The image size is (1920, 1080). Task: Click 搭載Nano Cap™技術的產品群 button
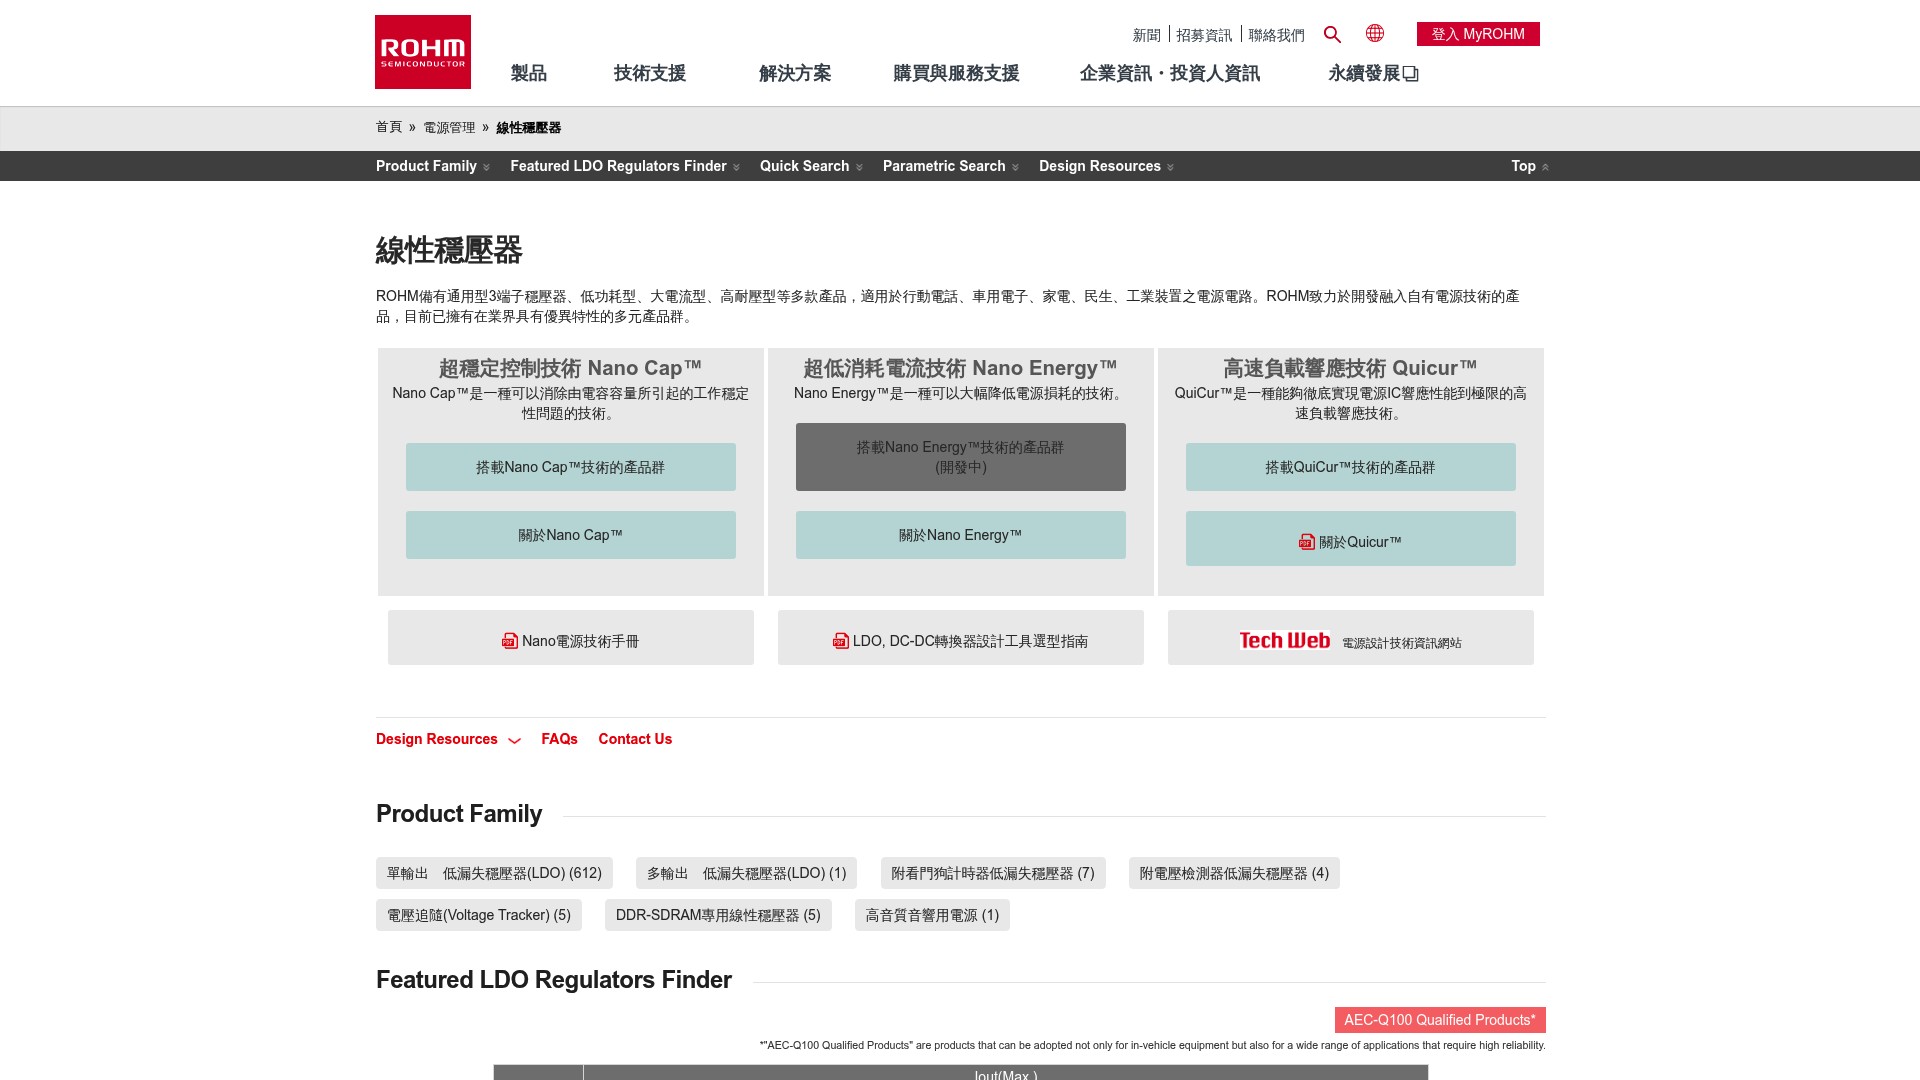pos(571,467)
